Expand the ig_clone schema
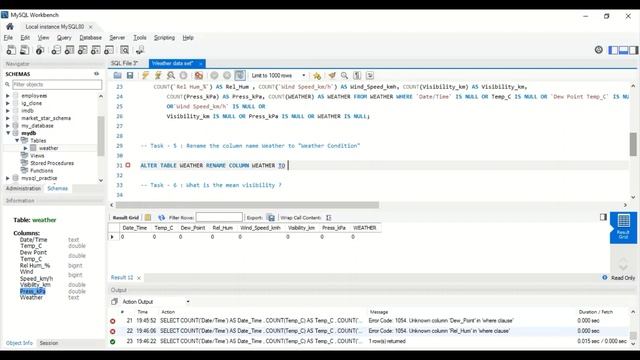The height and width of the screenshot is (360, 640). 8,103
